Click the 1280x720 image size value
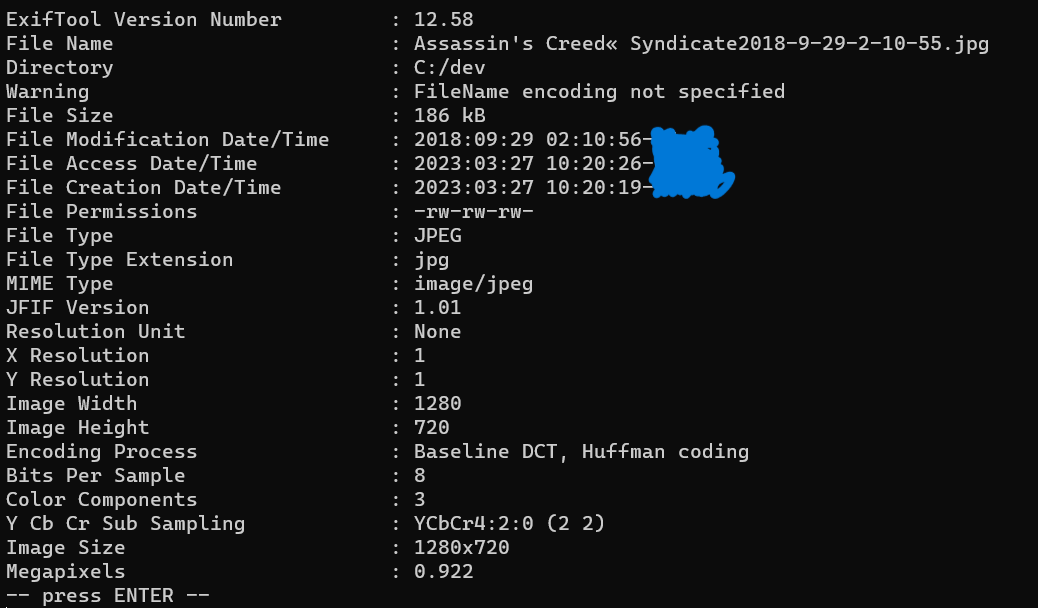 [x=462, y=548]
